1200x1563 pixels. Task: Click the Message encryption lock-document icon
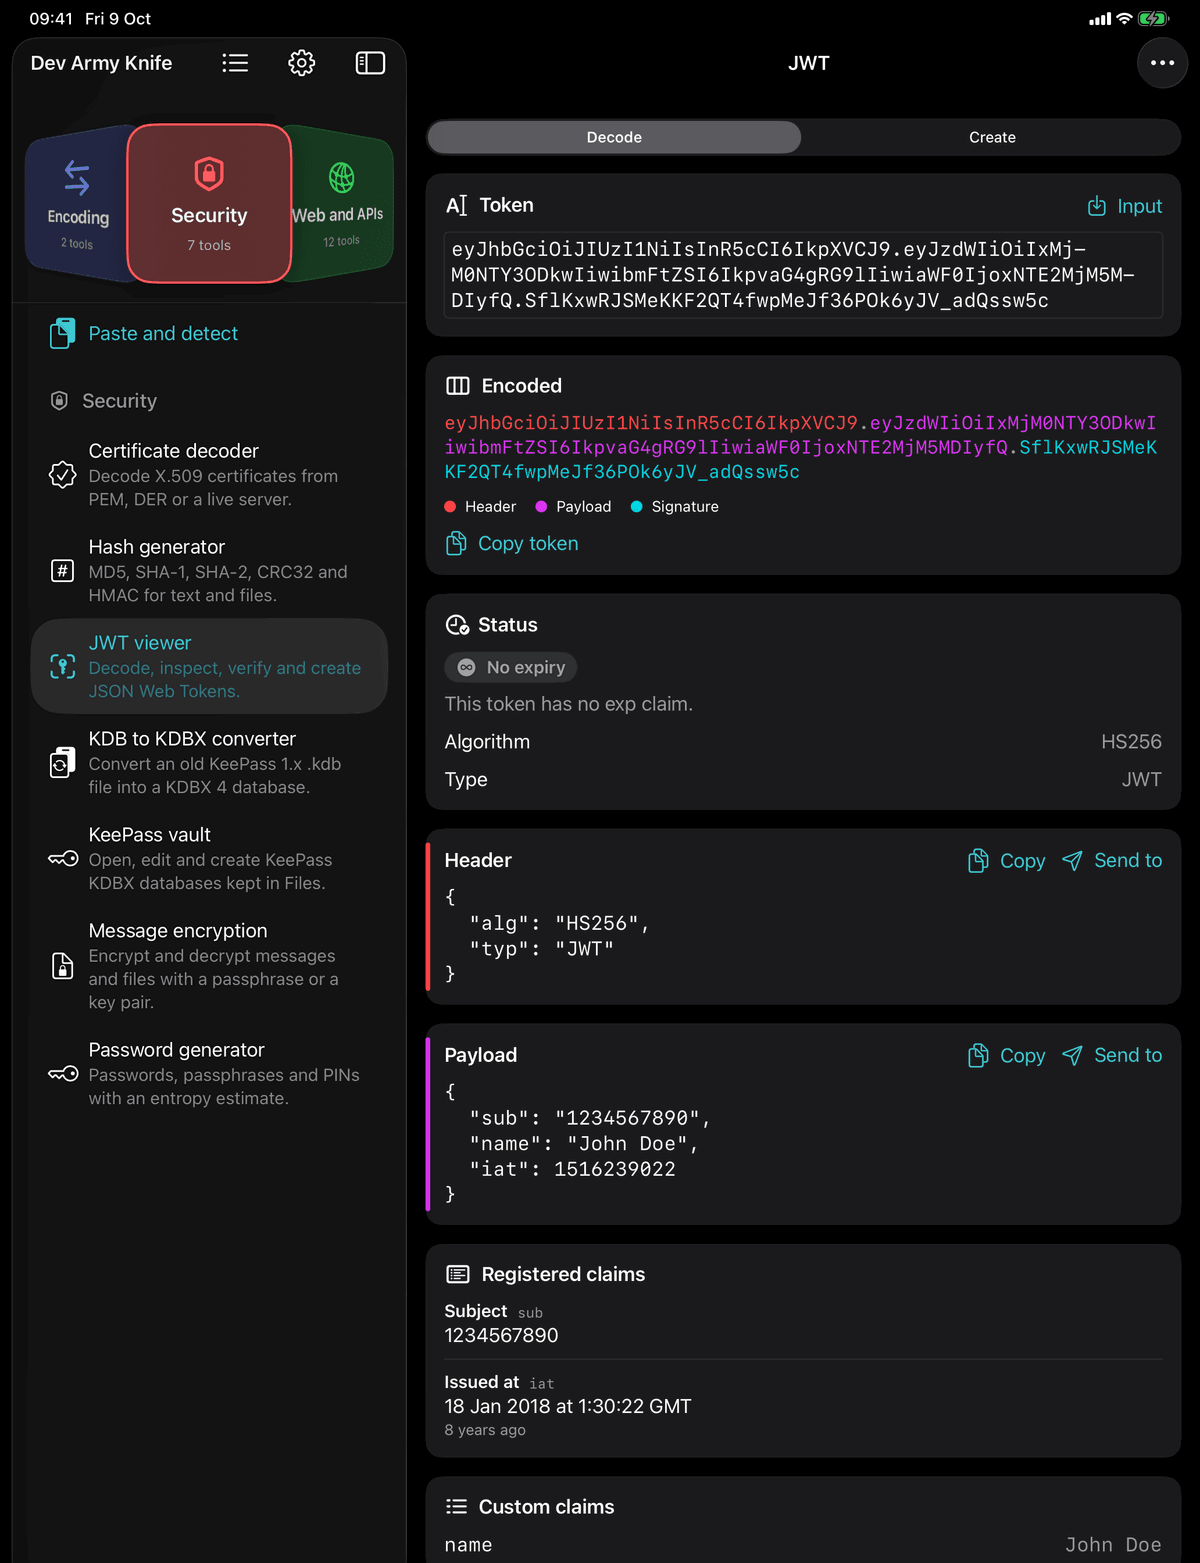pyautogui.click(x=62, y=965)
